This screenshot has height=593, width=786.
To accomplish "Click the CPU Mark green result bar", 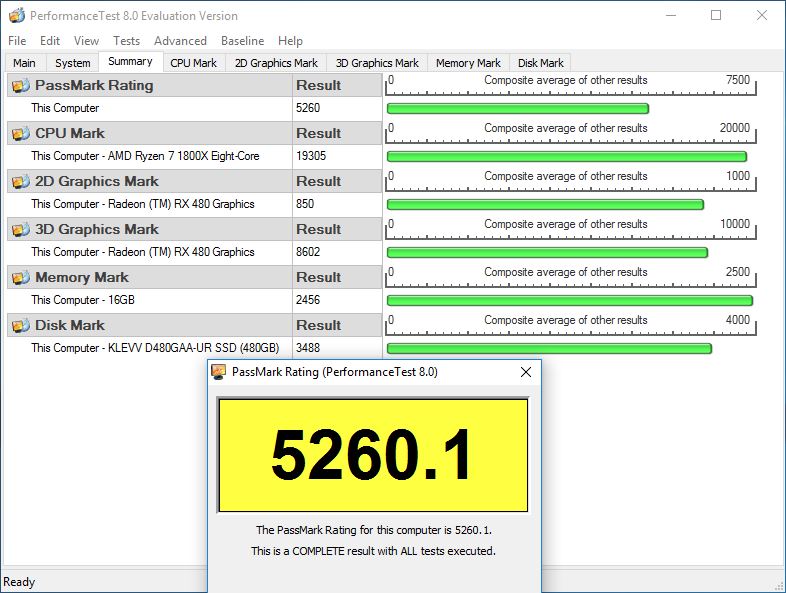I will (567, 156).
